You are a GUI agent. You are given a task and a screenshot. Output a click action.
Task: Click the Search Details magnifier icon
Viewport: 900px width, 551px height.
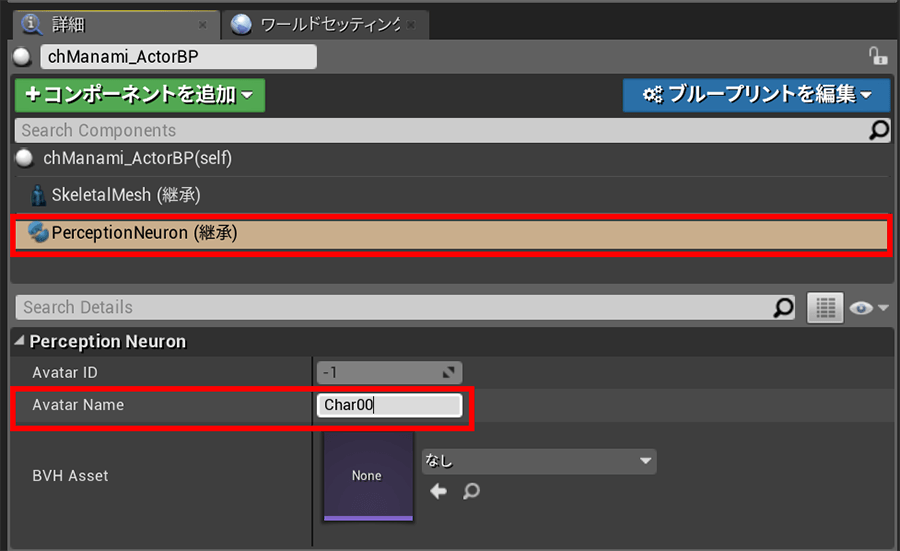[783, 308]
